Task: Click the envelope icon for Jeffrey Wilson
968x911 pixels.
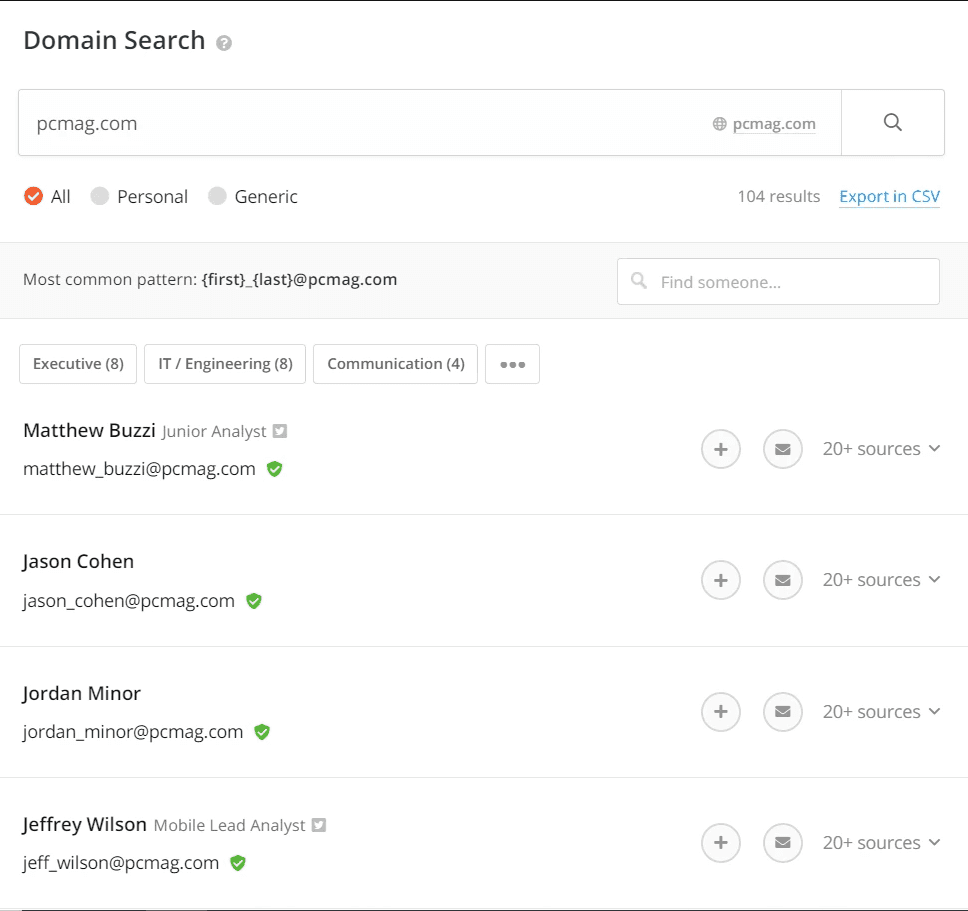Action: point(783,843)
